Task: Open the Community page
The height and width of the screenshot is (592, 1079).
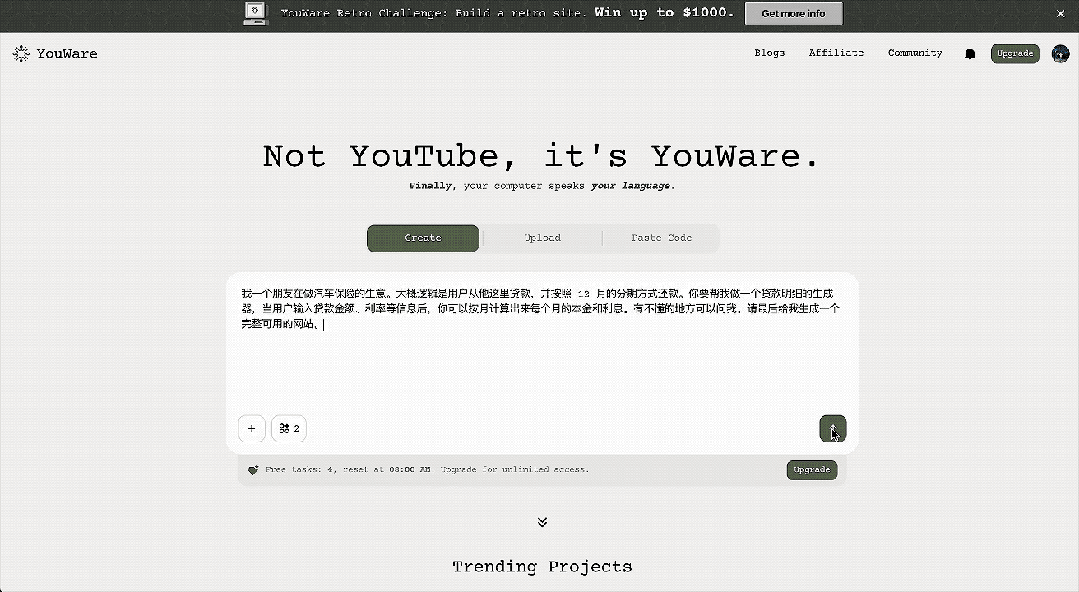Action: pos(914,53)
